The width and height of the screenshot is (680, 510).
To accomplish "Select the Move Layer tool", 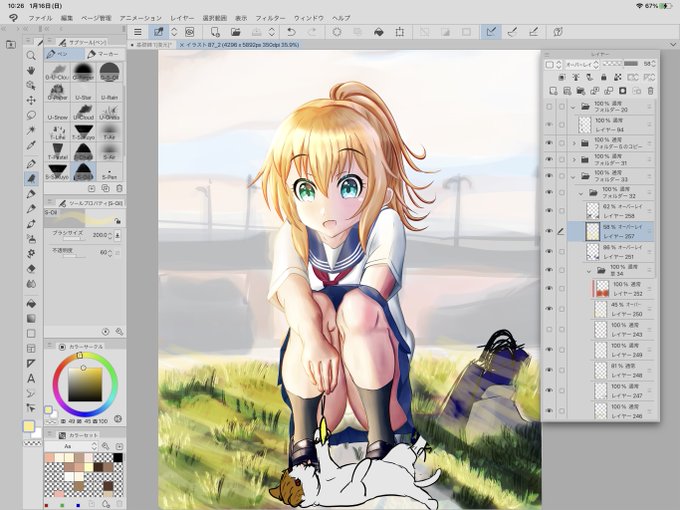I will (31, 100).
